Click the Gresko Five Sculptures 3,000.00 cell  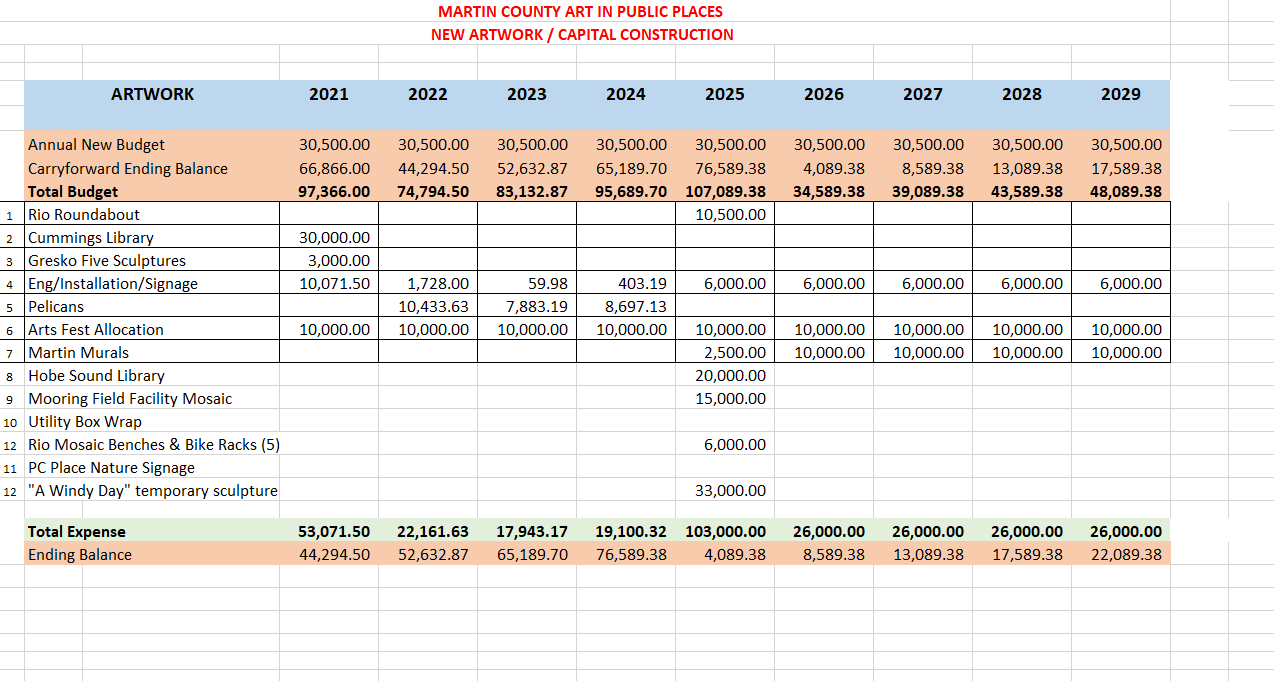coord(338,261)
